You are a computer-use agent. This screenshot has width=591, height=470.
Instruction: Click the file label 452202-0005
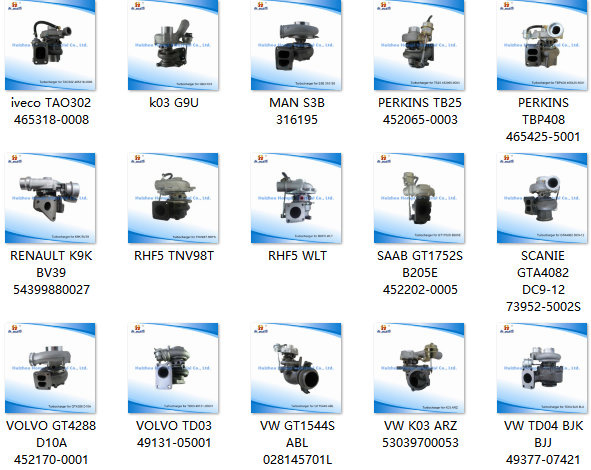420,290
